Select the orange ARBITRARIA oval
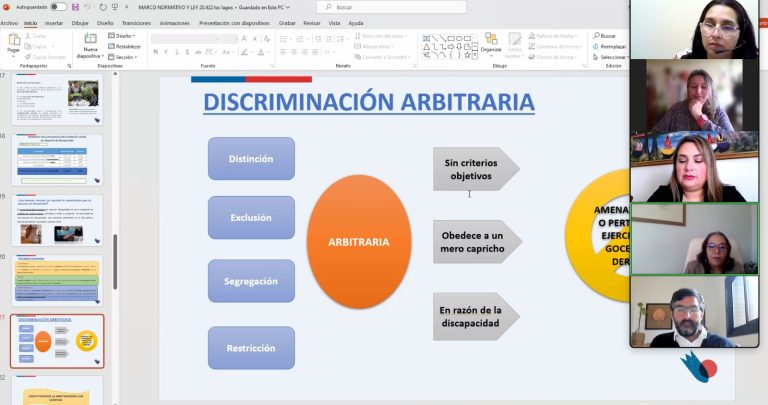 (359, 241)
